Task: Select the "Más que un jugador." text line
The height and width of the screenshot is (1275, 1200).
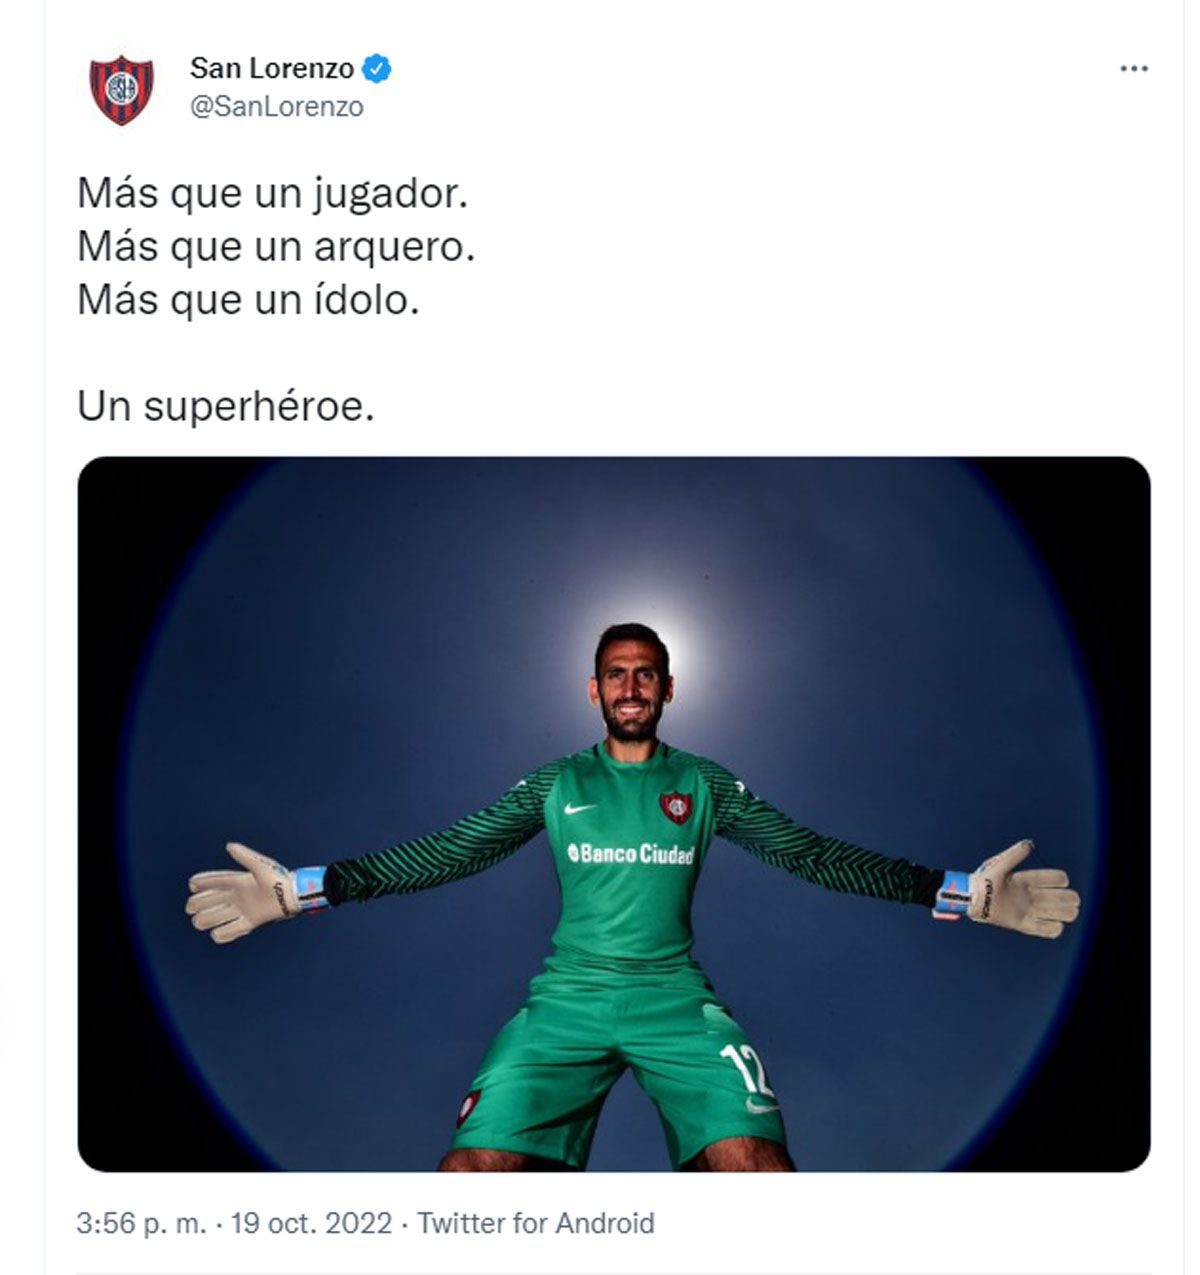Action: point(273,194)
